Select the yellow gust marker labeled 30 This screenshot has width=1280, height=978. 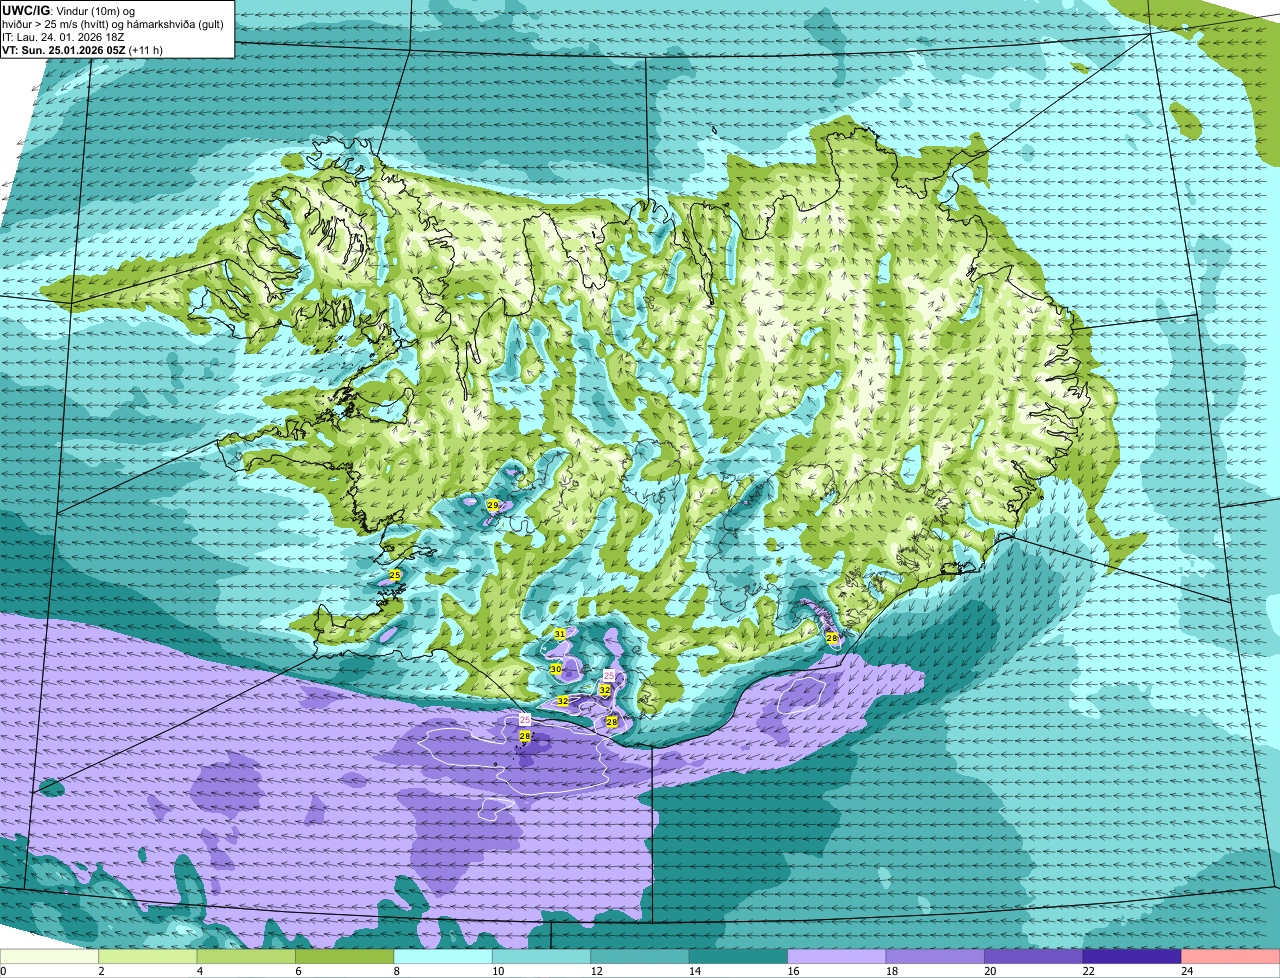[x=556, y=669]
